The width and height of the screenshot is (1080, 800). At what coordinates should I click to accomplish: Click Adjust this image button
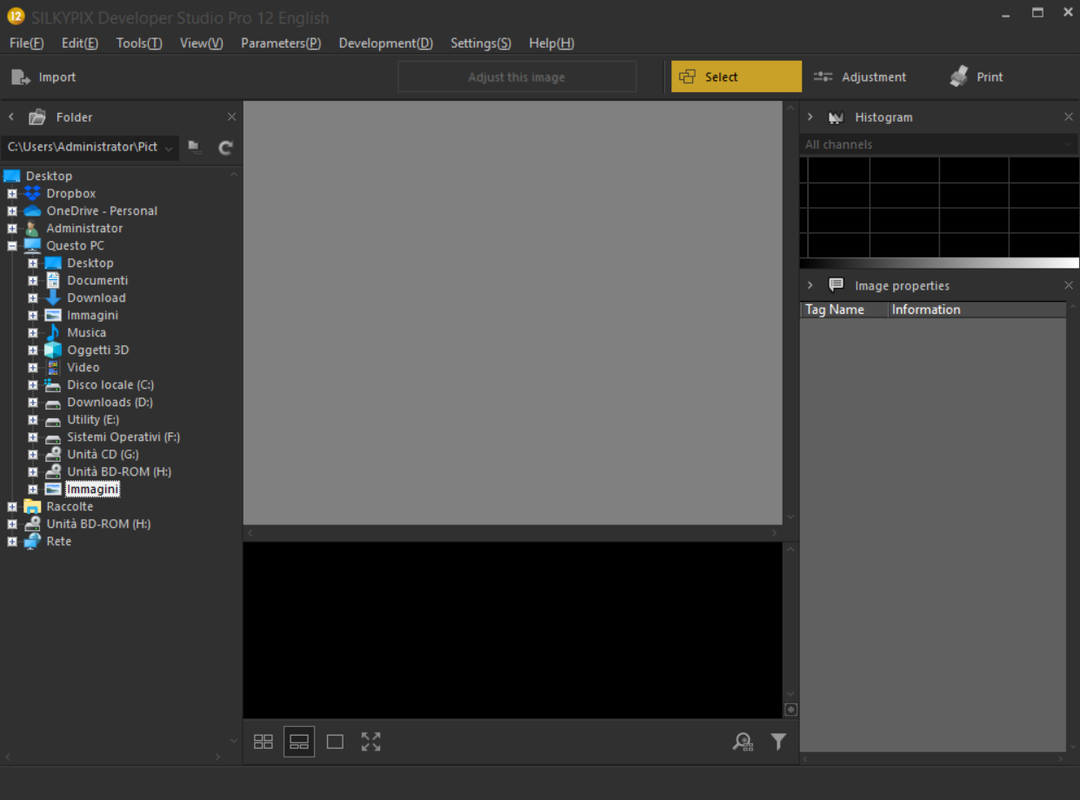click(517, 77)
